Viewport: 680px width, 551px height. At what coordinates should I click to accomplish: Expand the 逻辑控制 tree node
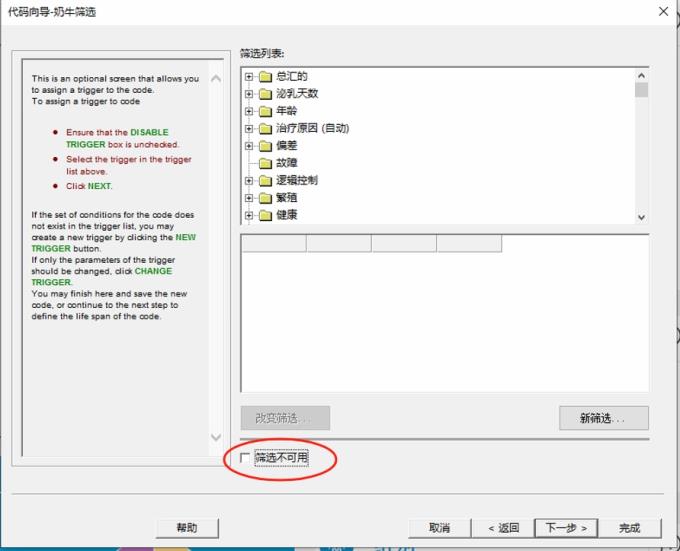(248, 181)
